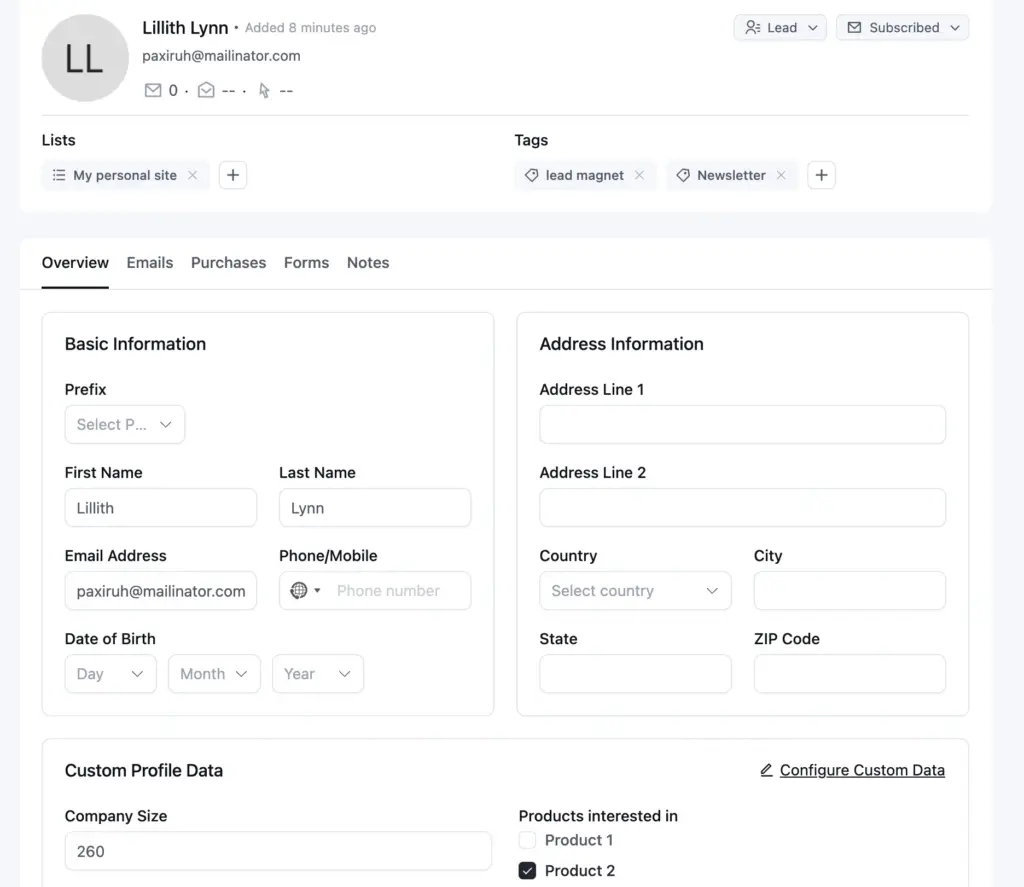The height and width of the screenshot is (887, 1024).
Task: Open the Subscribed status dropdown
Action: [903, 27]
